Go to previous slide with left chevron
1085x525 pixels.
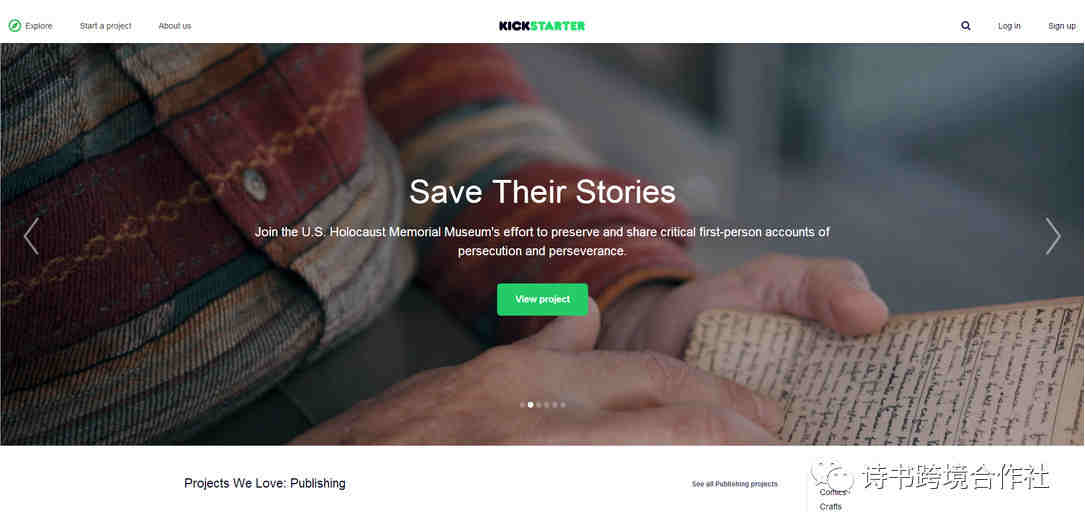click(31, 237)
